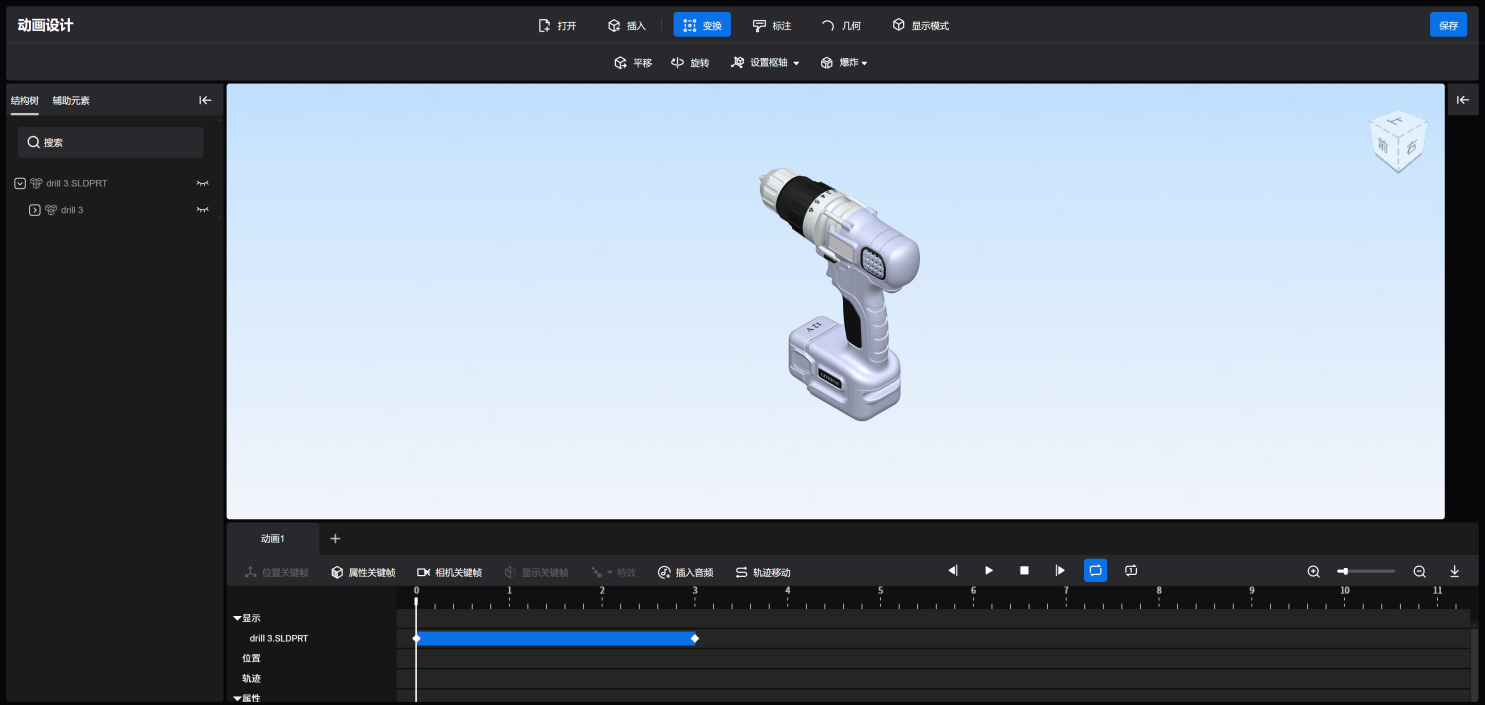Image resolution: width=1485 pixels, height=705 pixels.
Task: Add a 相机关键帧 camera keyframe
Action: pos(449,572)
